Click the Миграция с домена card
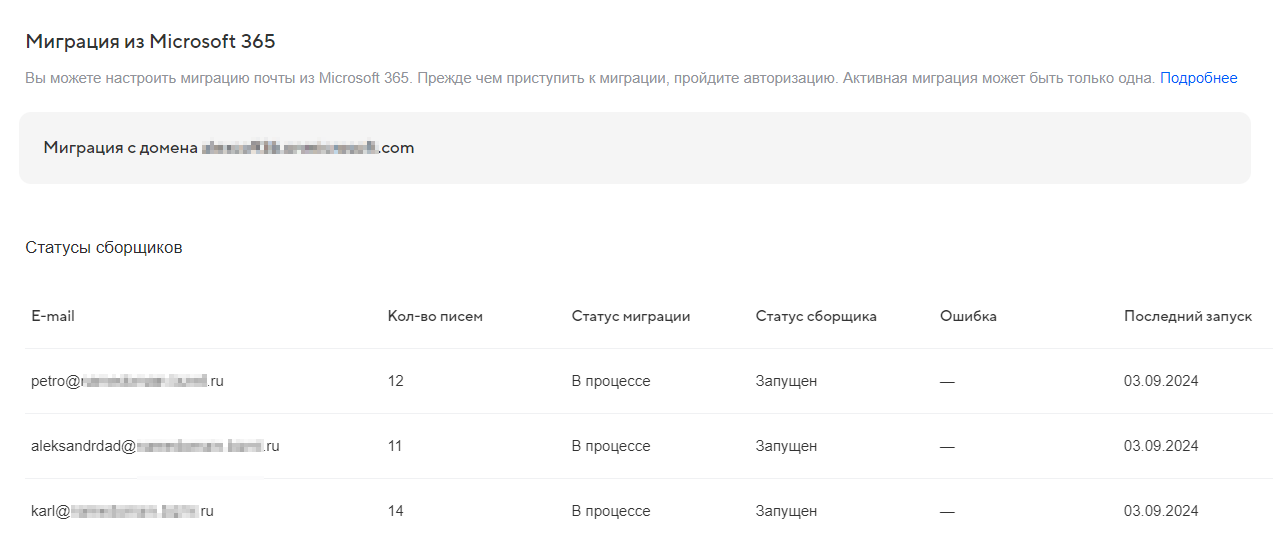 click(x=634, y=148)
